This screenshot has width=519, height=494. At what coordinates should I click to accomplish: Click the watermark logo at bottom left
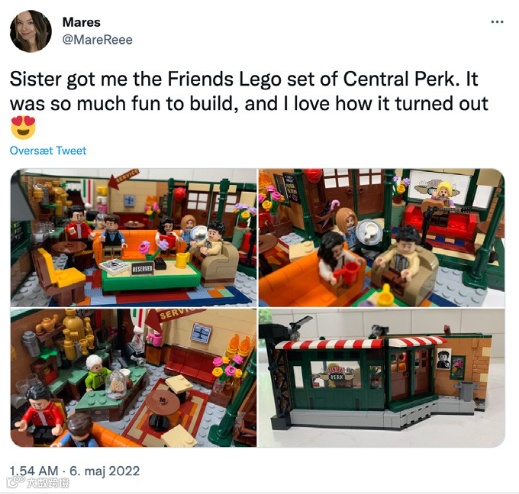39,482
